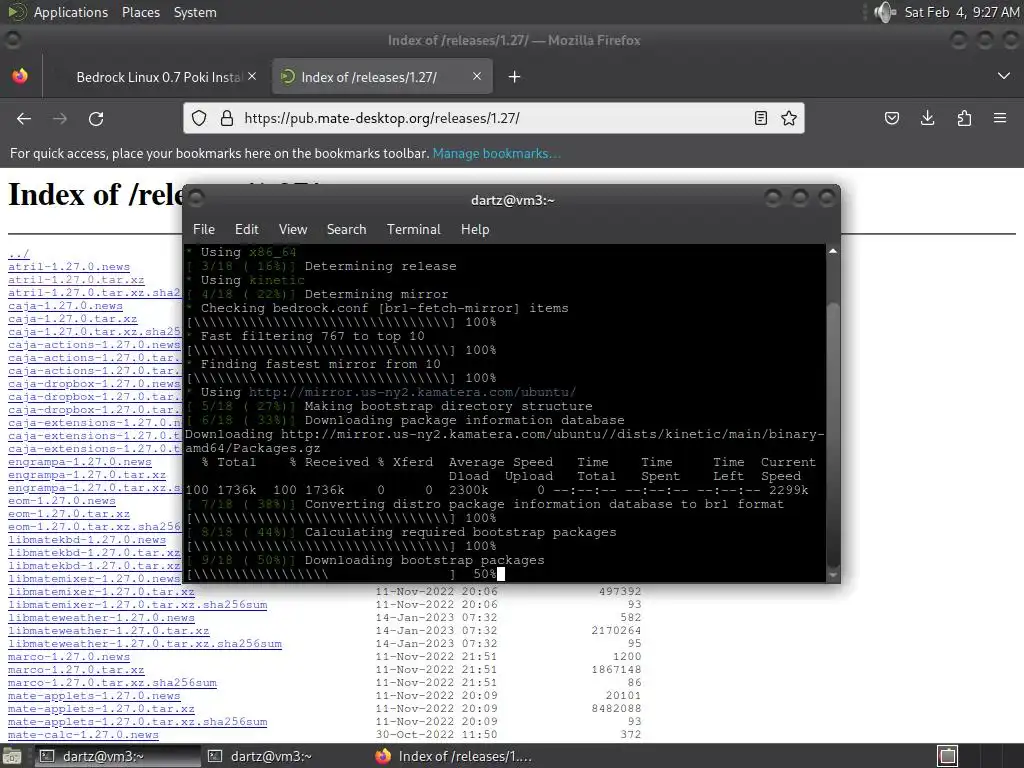The height and width of the screenshot is (768, 1024).
Task: Click the clock showing Sat Feb 4
Action: point(961,12)
